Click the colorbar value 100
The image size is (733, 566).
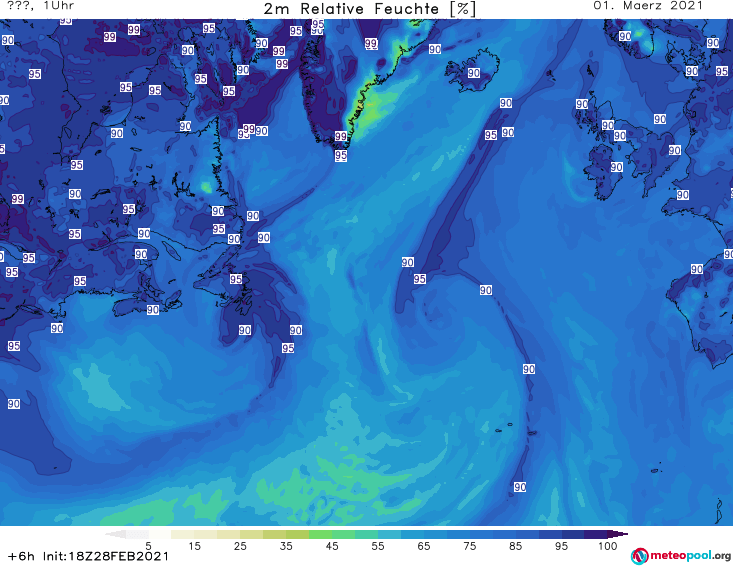click(x=607, y=546)
